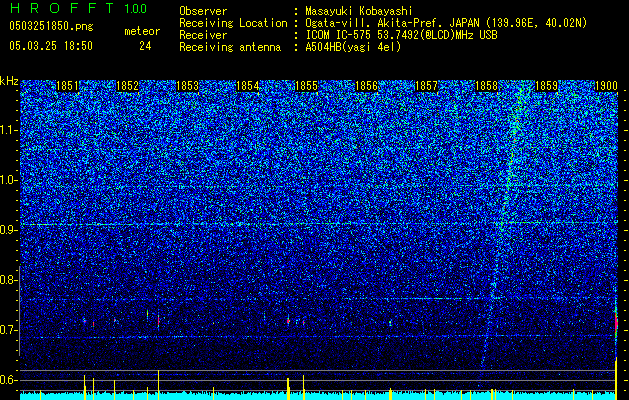This screenshot has width=629, height=400.
Task: Click the 1853 time marker
Action: [187, 86]
